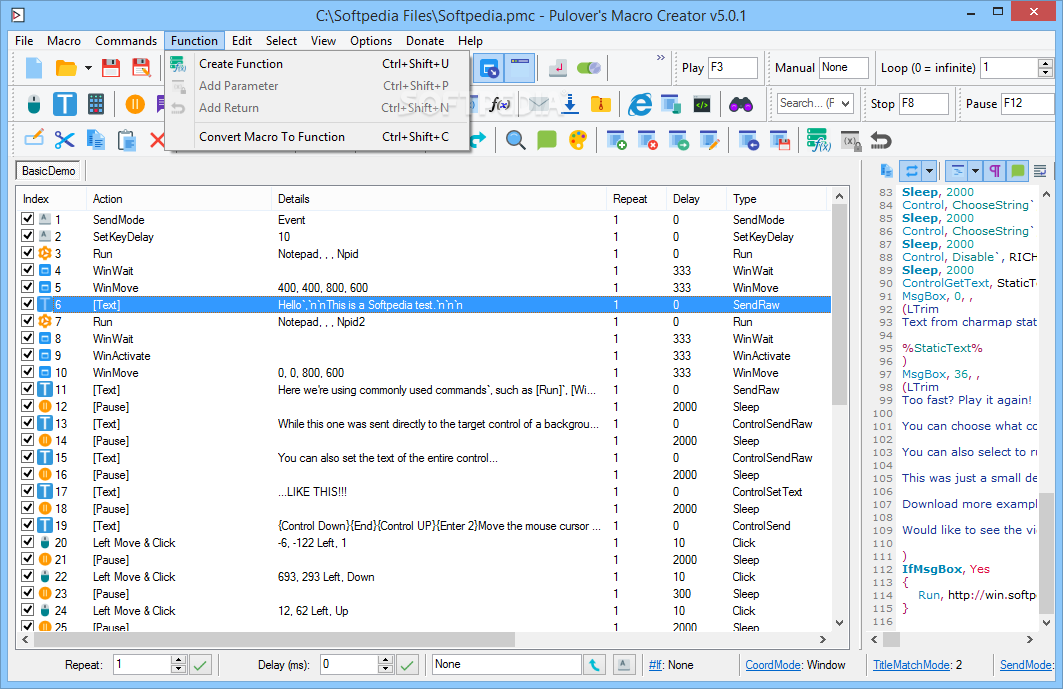This screenshot has width=1063, height=689.
Task: Click the Save As floppy with pencil icon
Action: tap(141, 68)
